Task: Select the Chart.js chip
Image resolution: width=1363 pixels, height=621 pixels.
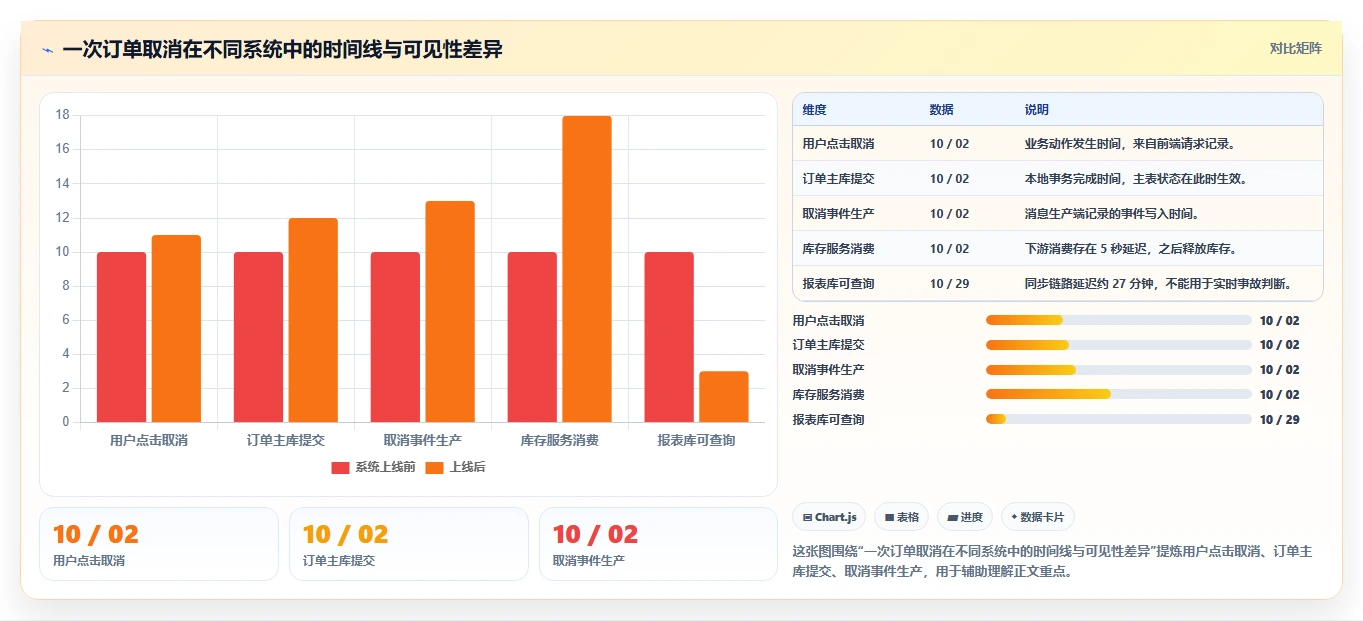Action: (829, 517)
